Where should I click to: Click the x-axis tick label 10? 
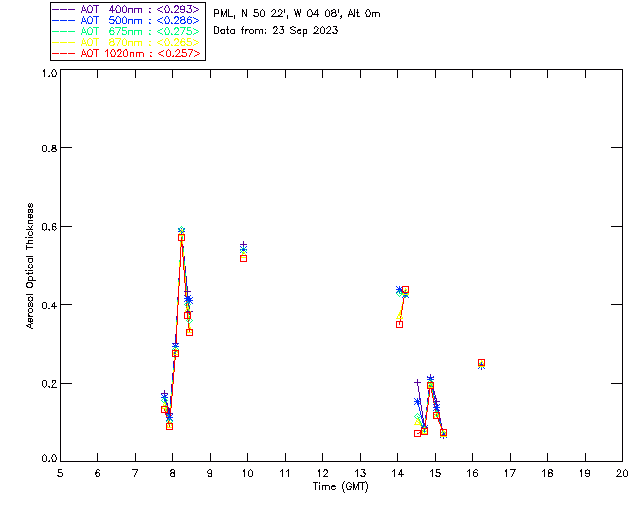[247, 473]
